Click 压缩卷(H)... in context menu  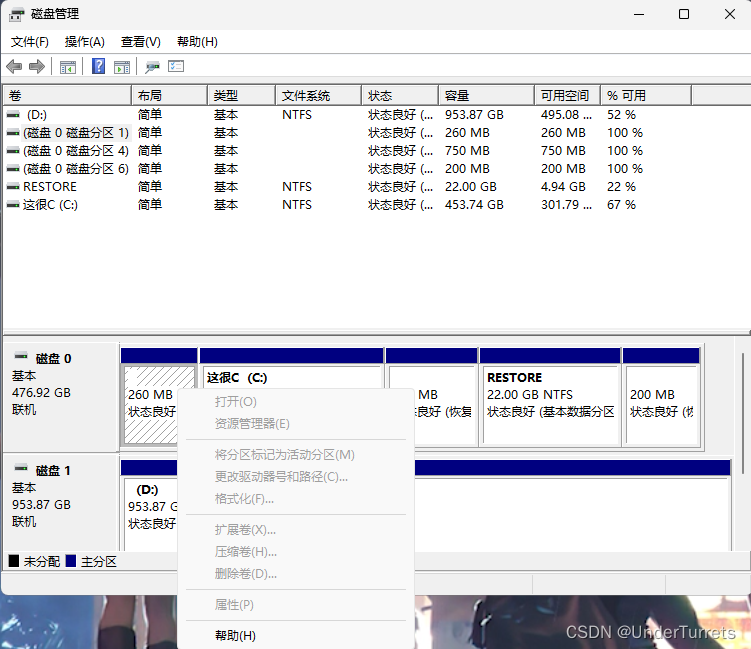(296, 552)
